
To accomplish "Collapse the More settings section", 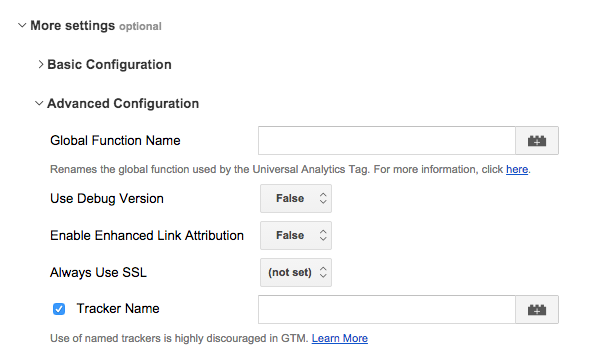I will coord(22,25).
